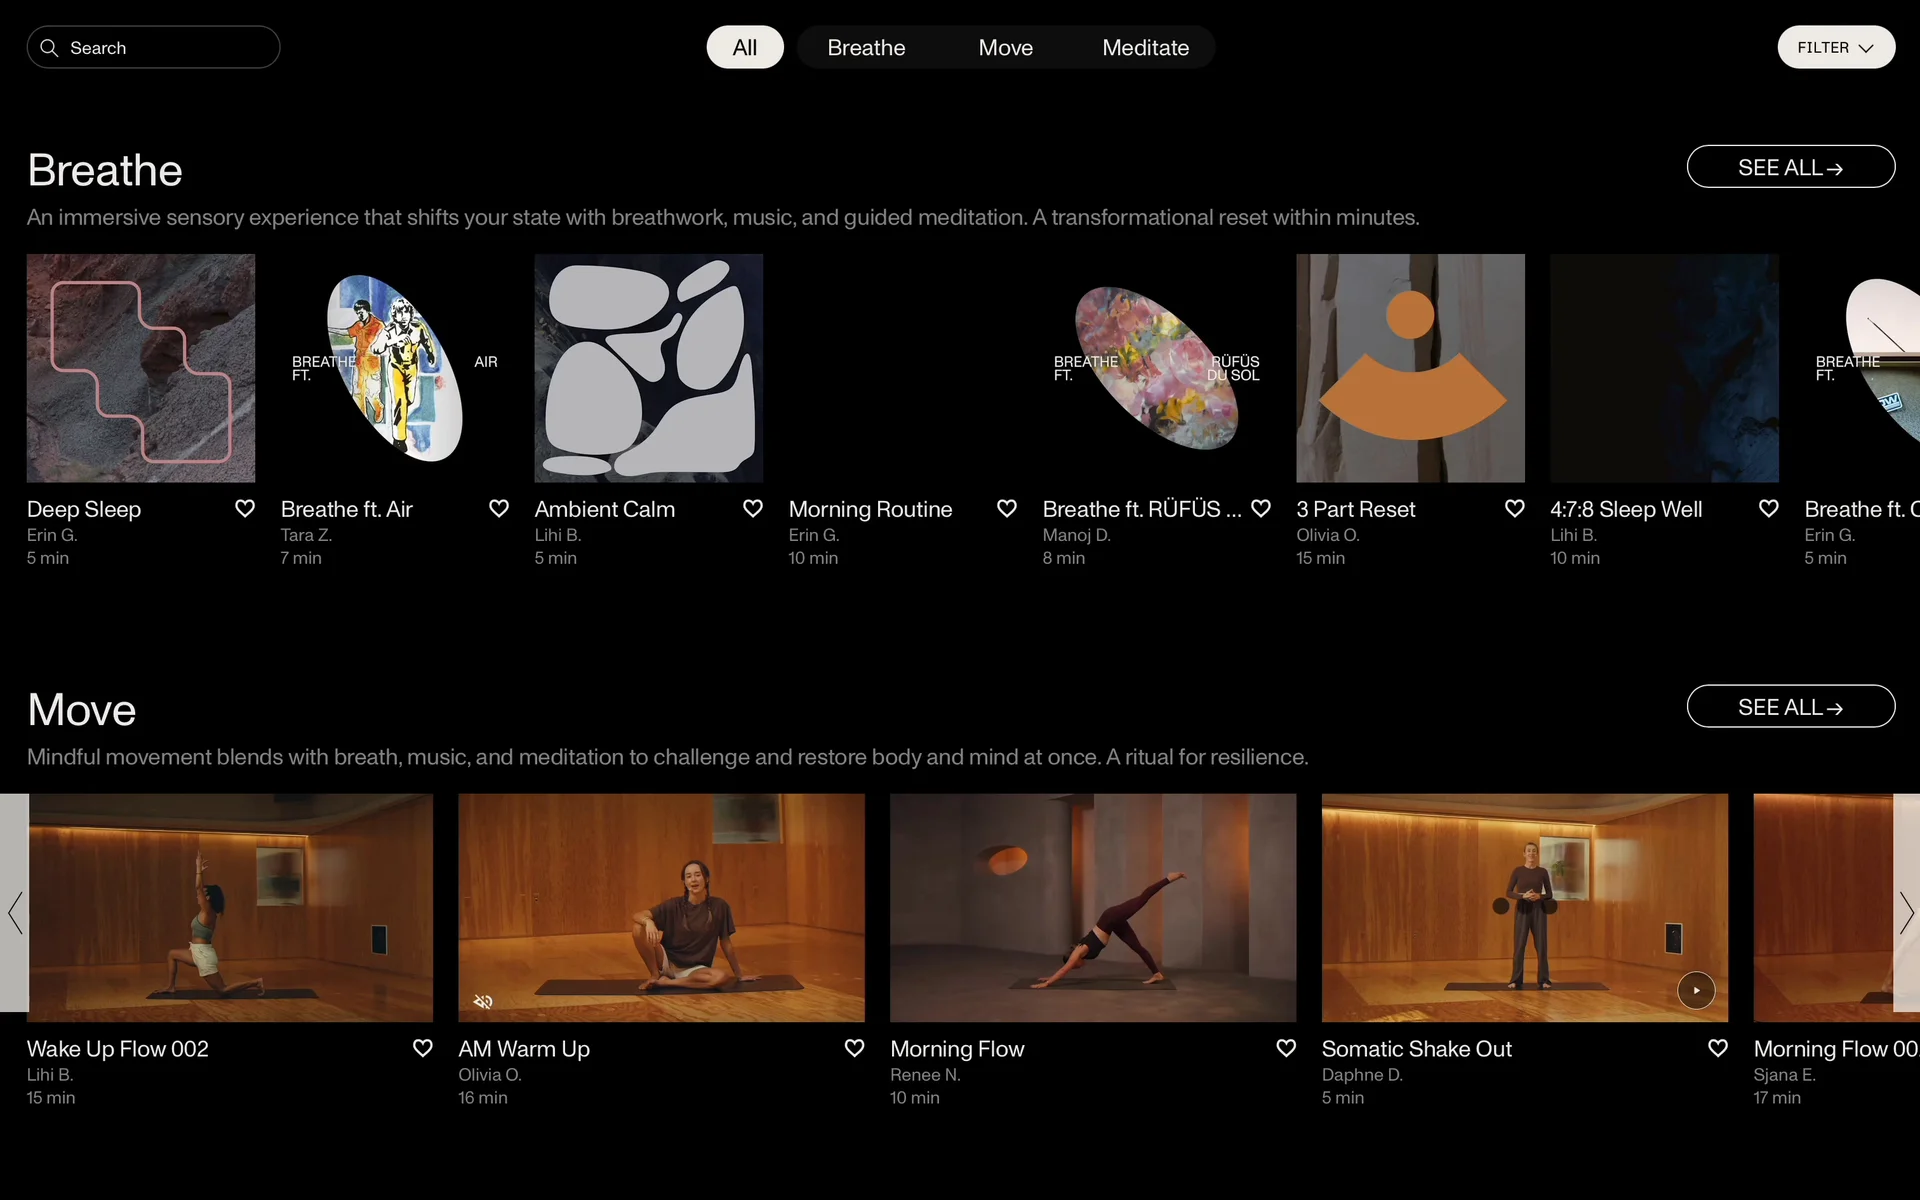This screenshot has height=1200, width=1920.
Task: Favorite AM Warm Up with heart icon
Action: [854, 1048]
